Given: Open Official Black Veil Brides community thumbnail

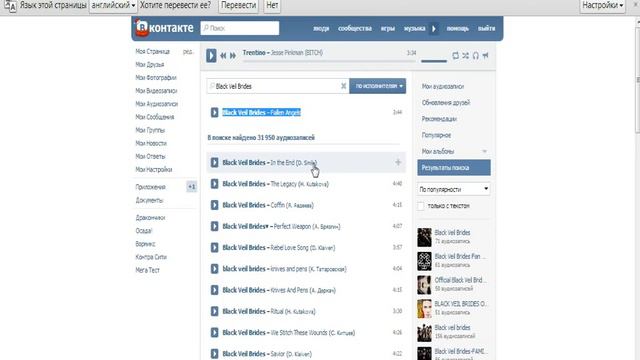Looking at the screenshot, I should [424, 285].
